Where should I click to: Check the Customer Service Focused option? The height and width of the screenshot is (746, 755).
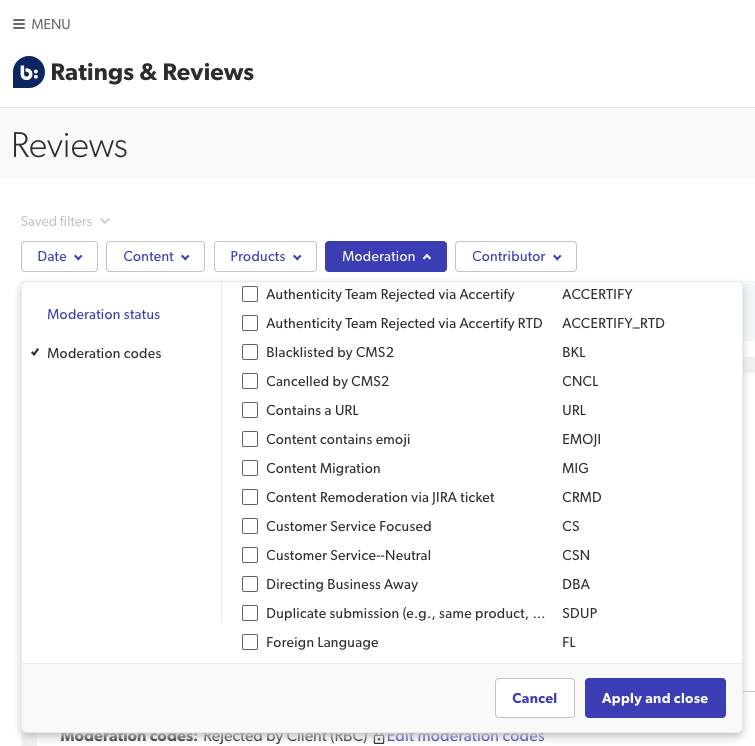pos(250,526)
